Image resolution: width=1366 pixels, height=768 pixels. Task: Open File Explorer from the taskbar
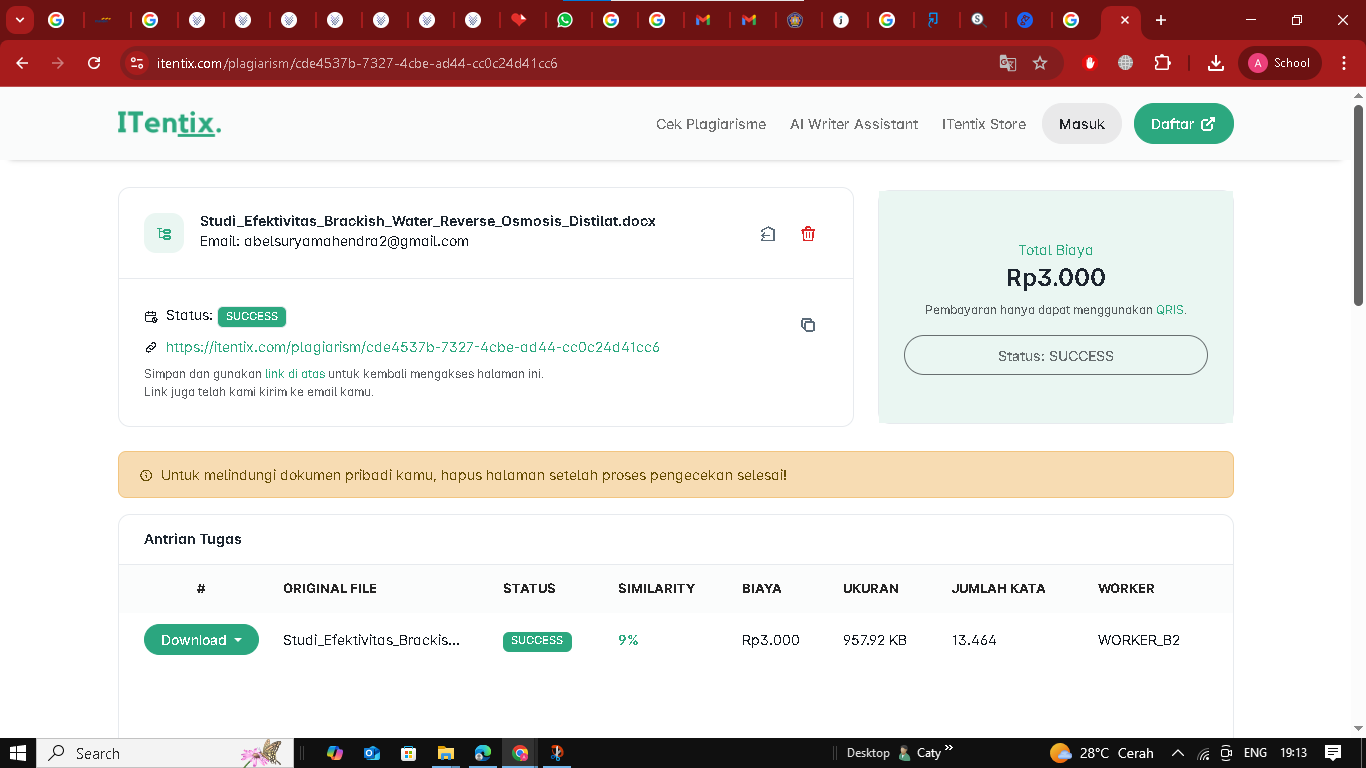pyautogui.click(x=446, y=753)
